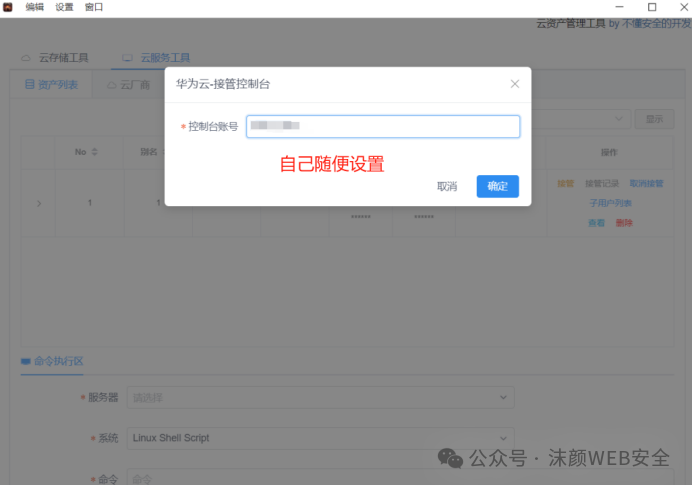Click the monitor icon on 云服务工具
Viewport: 692px width, 486px height.
(128, 58)
